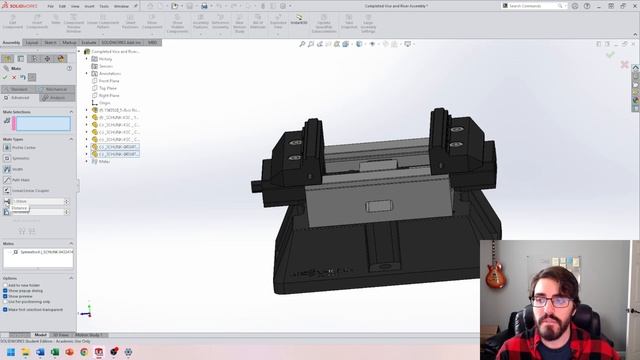The width and height of the screenshot is (640, 360).
Task: Click the blue Mate Selections box
Action: click(x=43, y=124)
